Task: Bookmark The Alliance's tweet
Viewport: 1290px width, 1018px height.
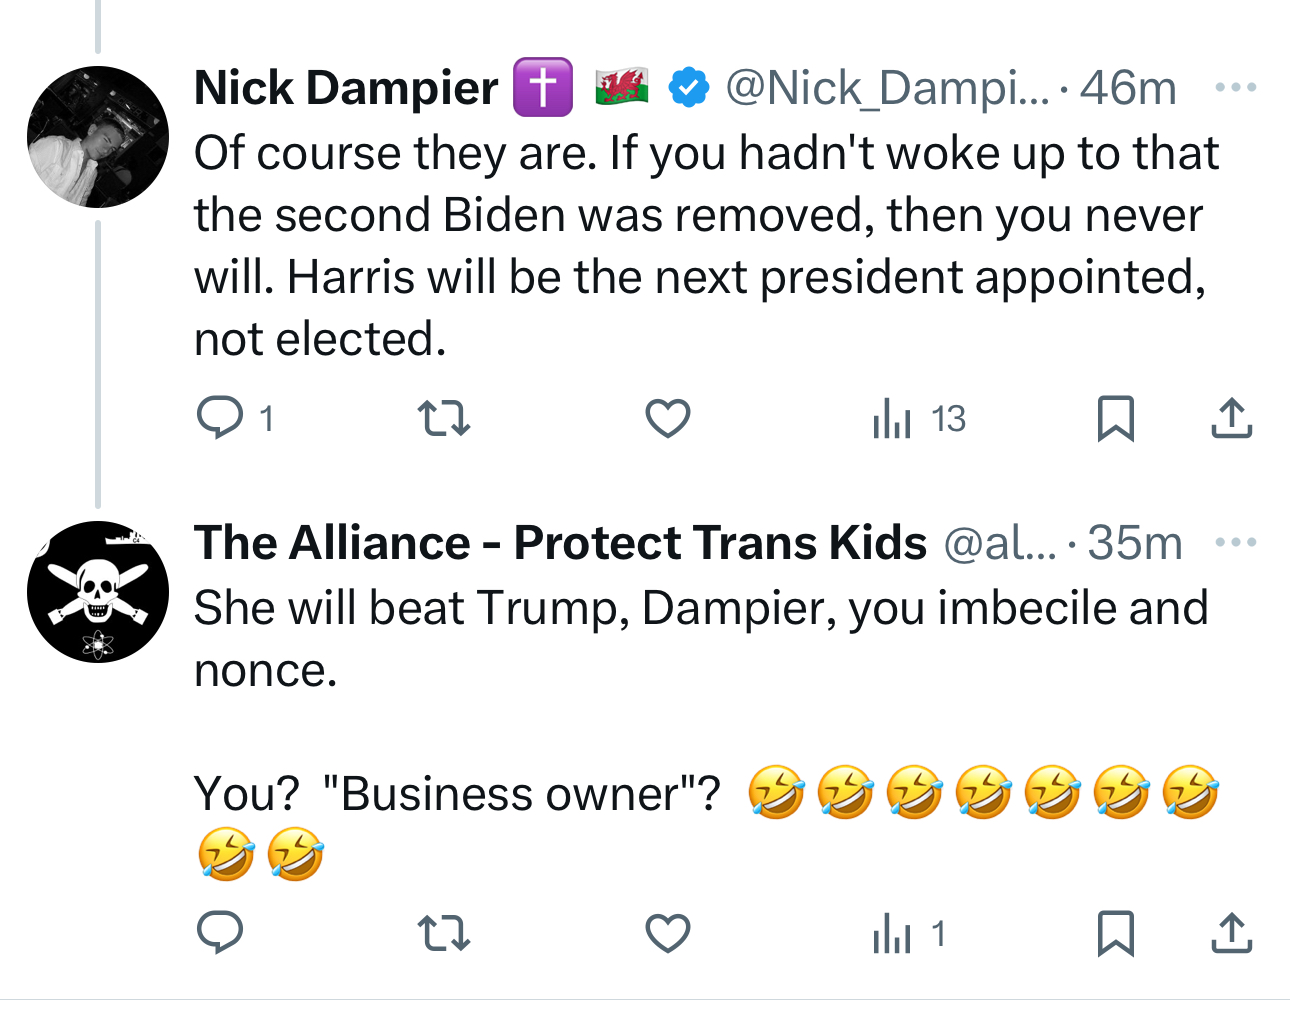Action: 1115,933
